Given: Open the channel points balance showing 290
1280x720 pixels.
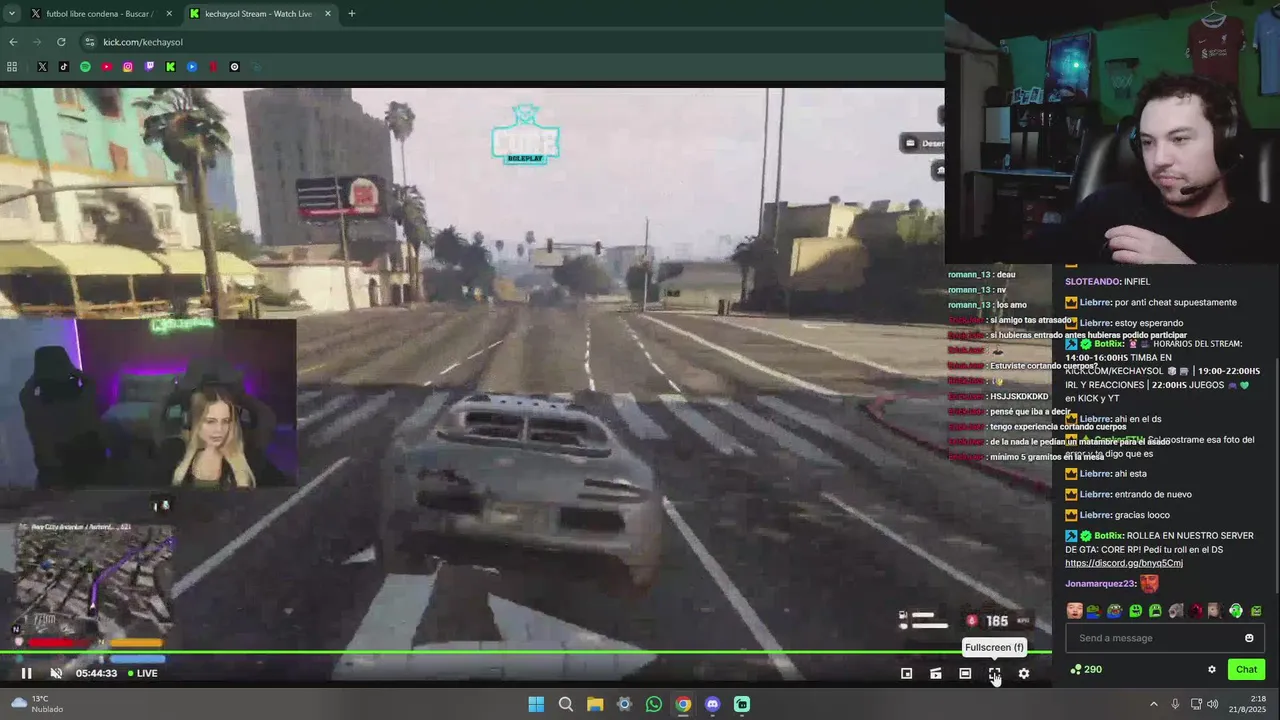Looking at the screenshot, I should click(x=1086, y=669).
